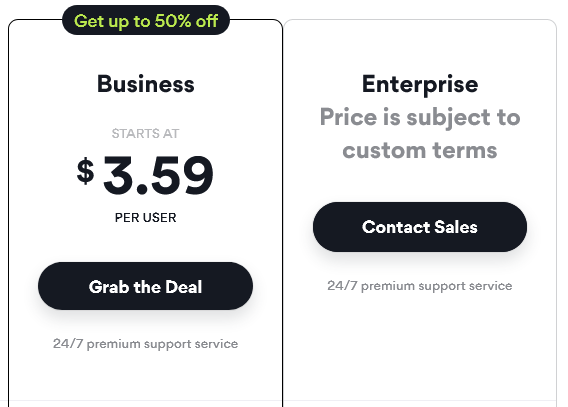The image size is (568, 407).
Task: Click 24/7 premium support text under Enterprise
Action: 420,286
